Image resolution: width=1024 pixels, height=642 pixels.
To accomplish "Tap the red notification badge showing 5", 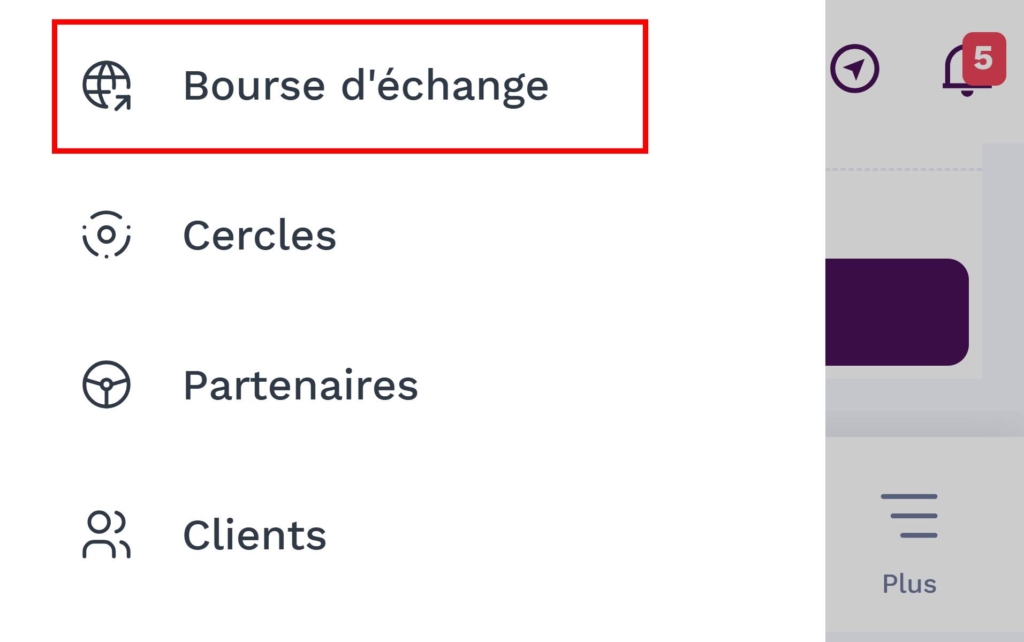I will coord(982,58).
